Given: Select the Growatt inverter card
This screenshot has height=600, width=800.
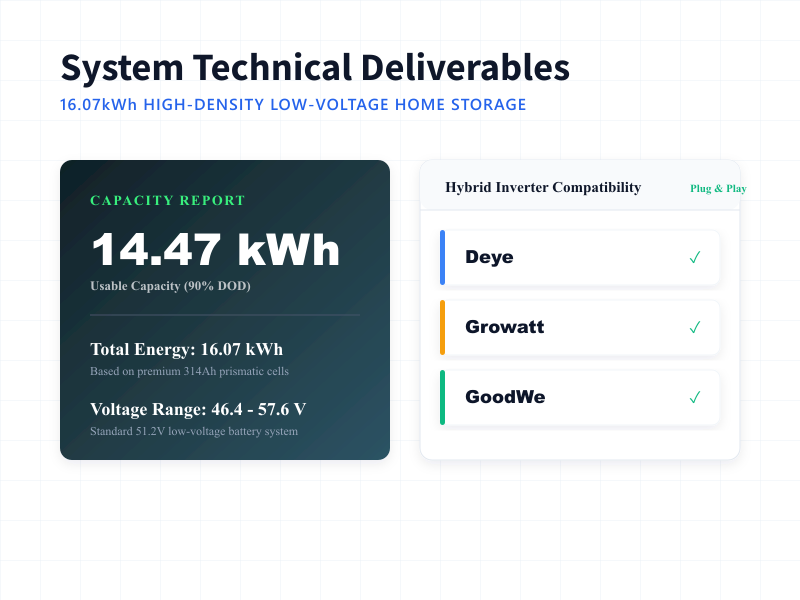Looking at the screenshot, I should (580, 327).
